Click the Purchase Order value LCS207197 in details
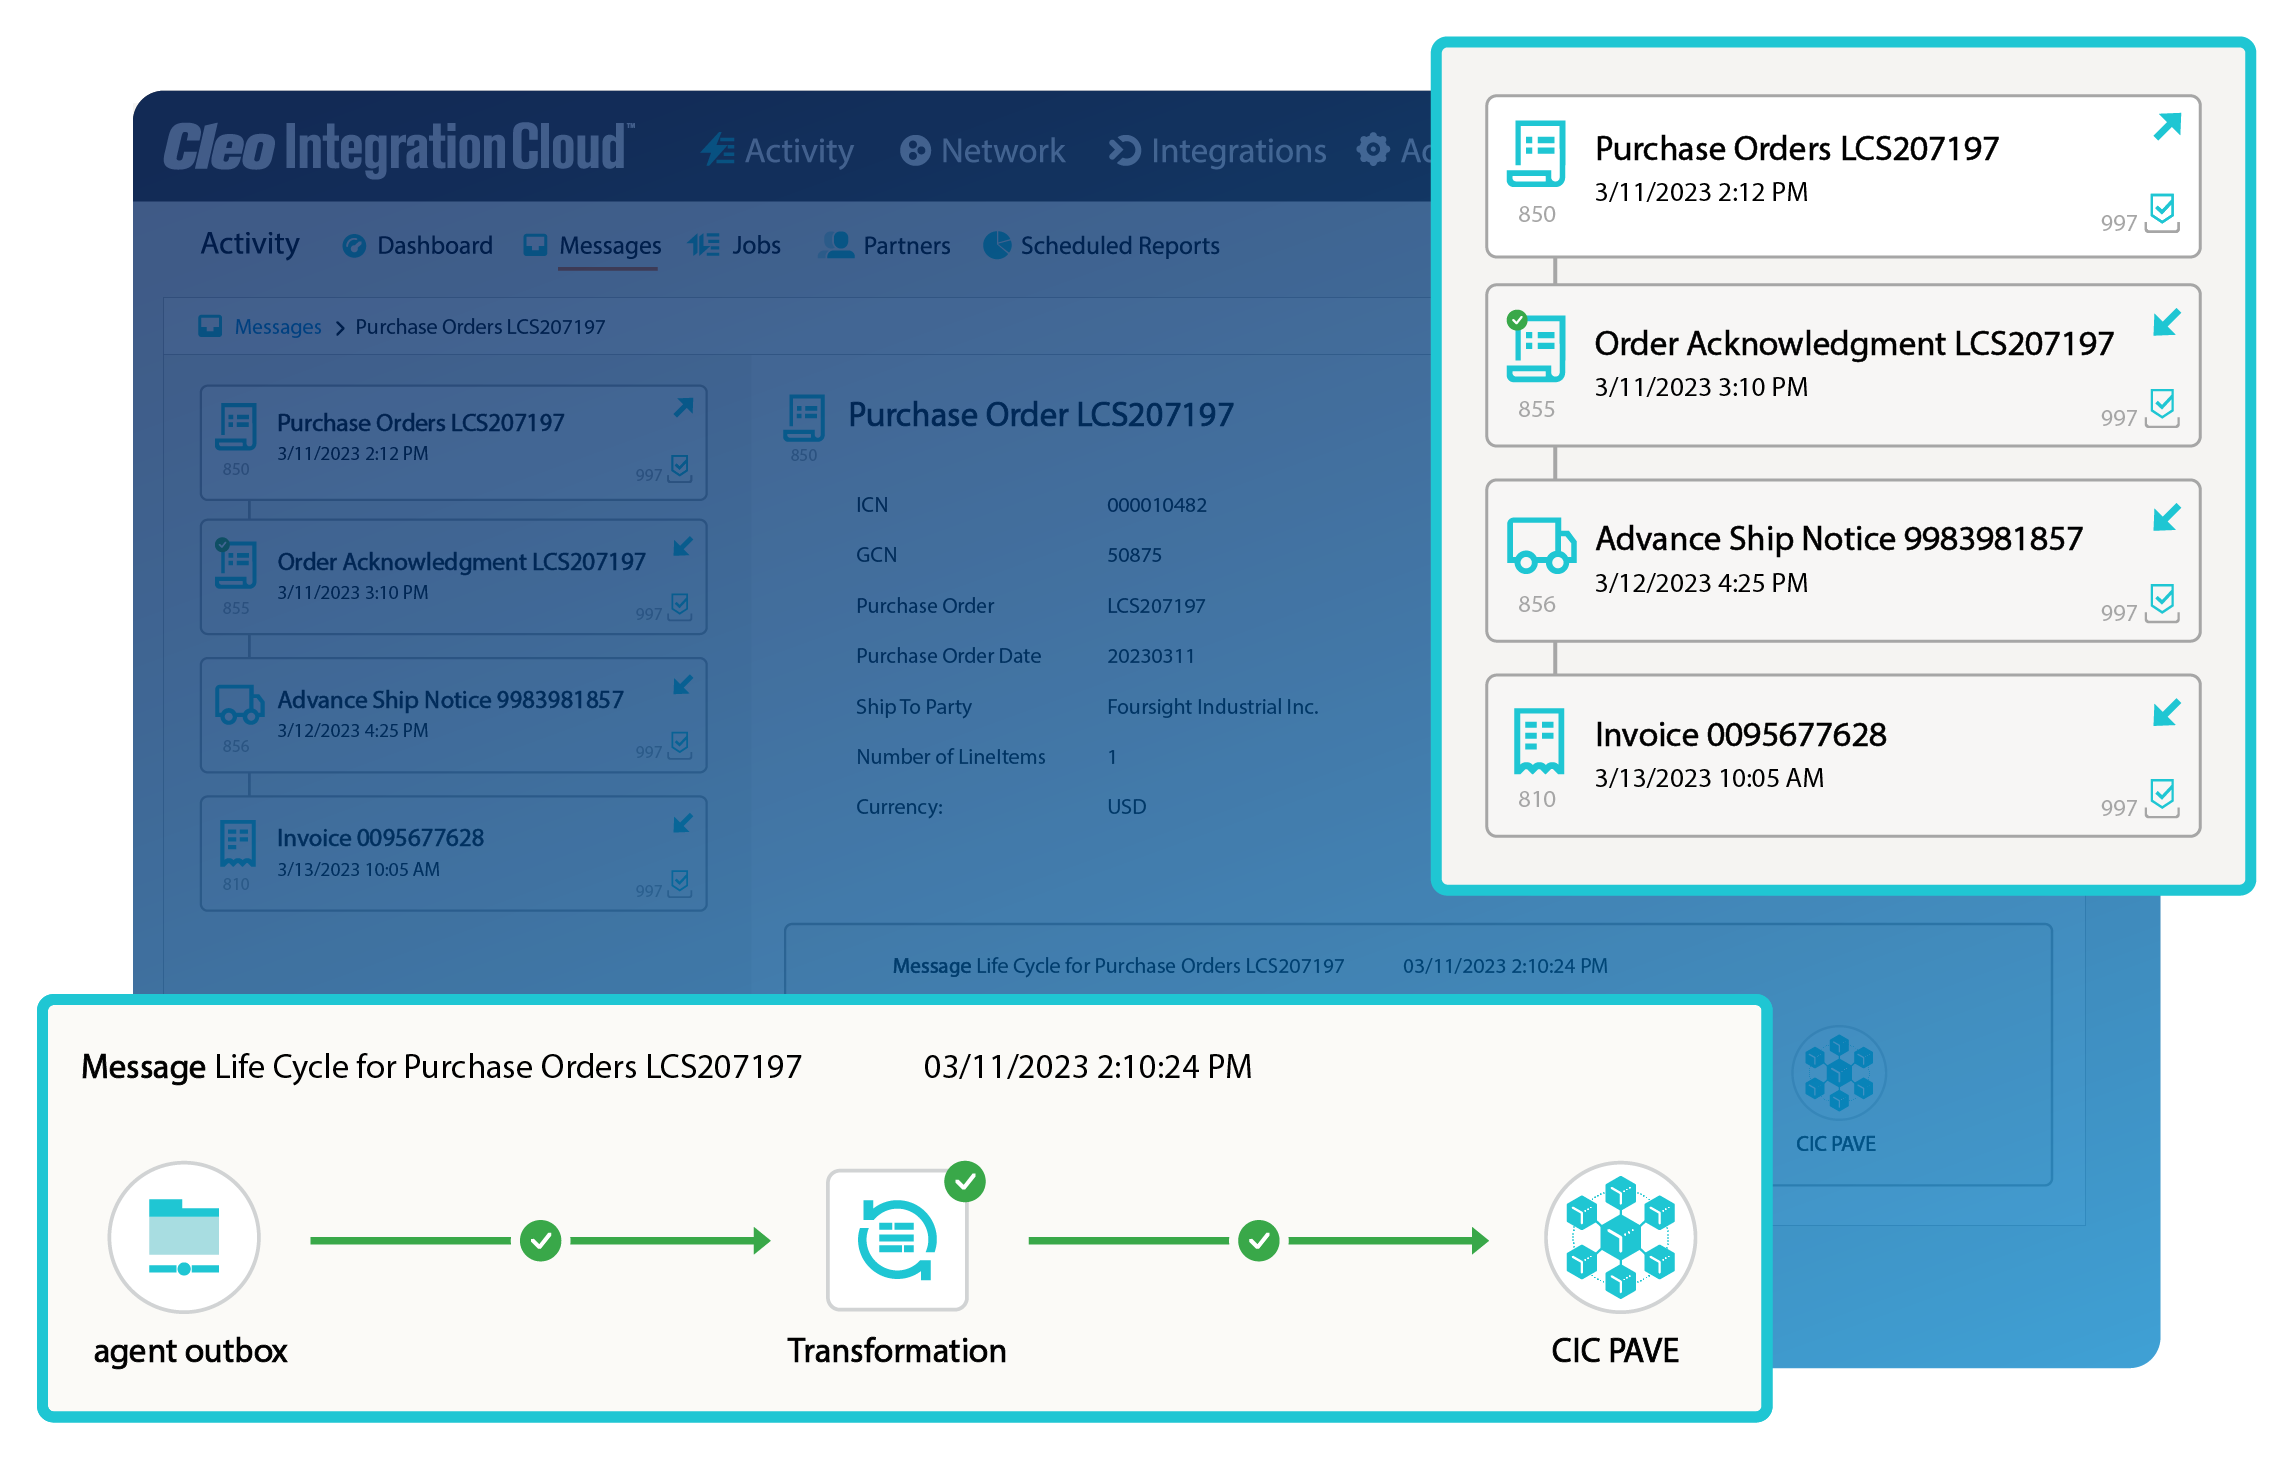The image size is (2293, 1459). point(1156,606)
